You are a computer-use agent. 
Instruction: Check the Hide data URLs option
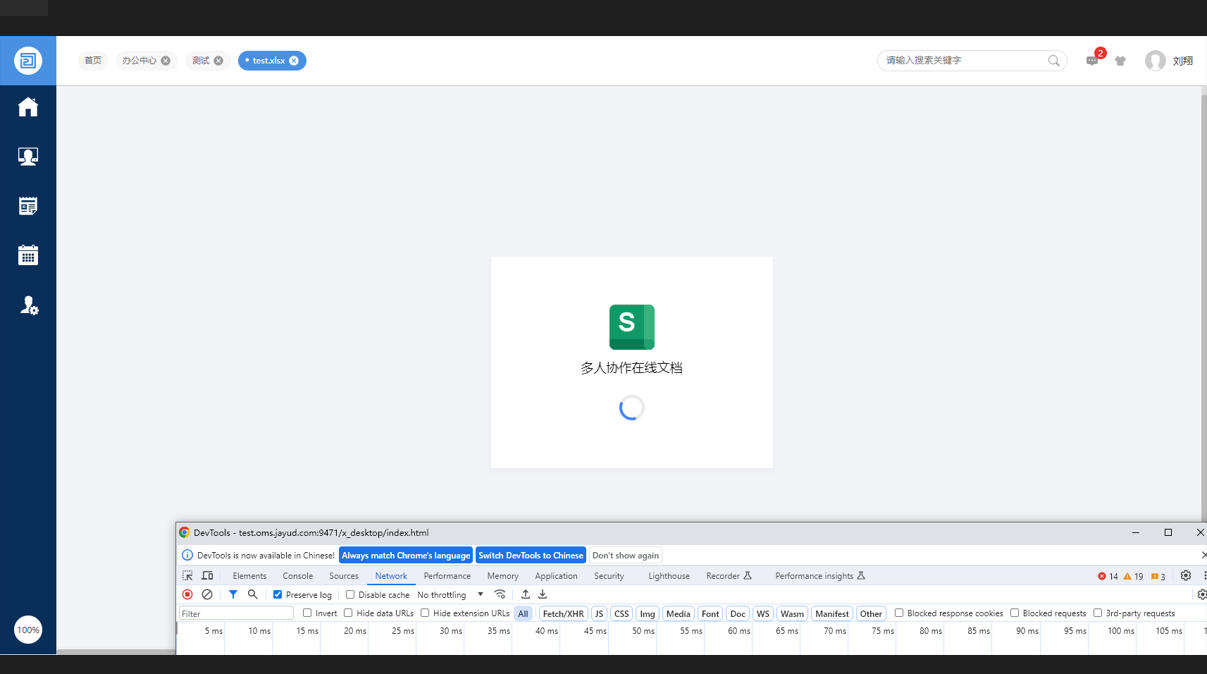(x=348, y=613)
